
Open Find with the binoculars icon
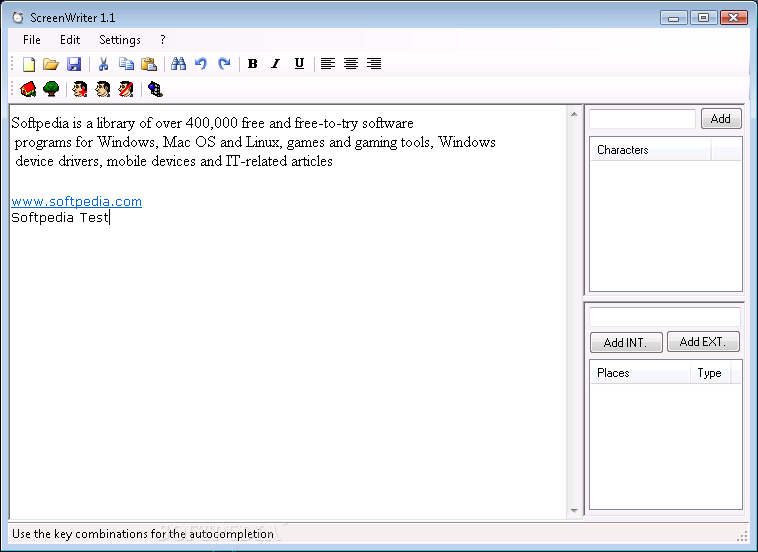point(178,64)
